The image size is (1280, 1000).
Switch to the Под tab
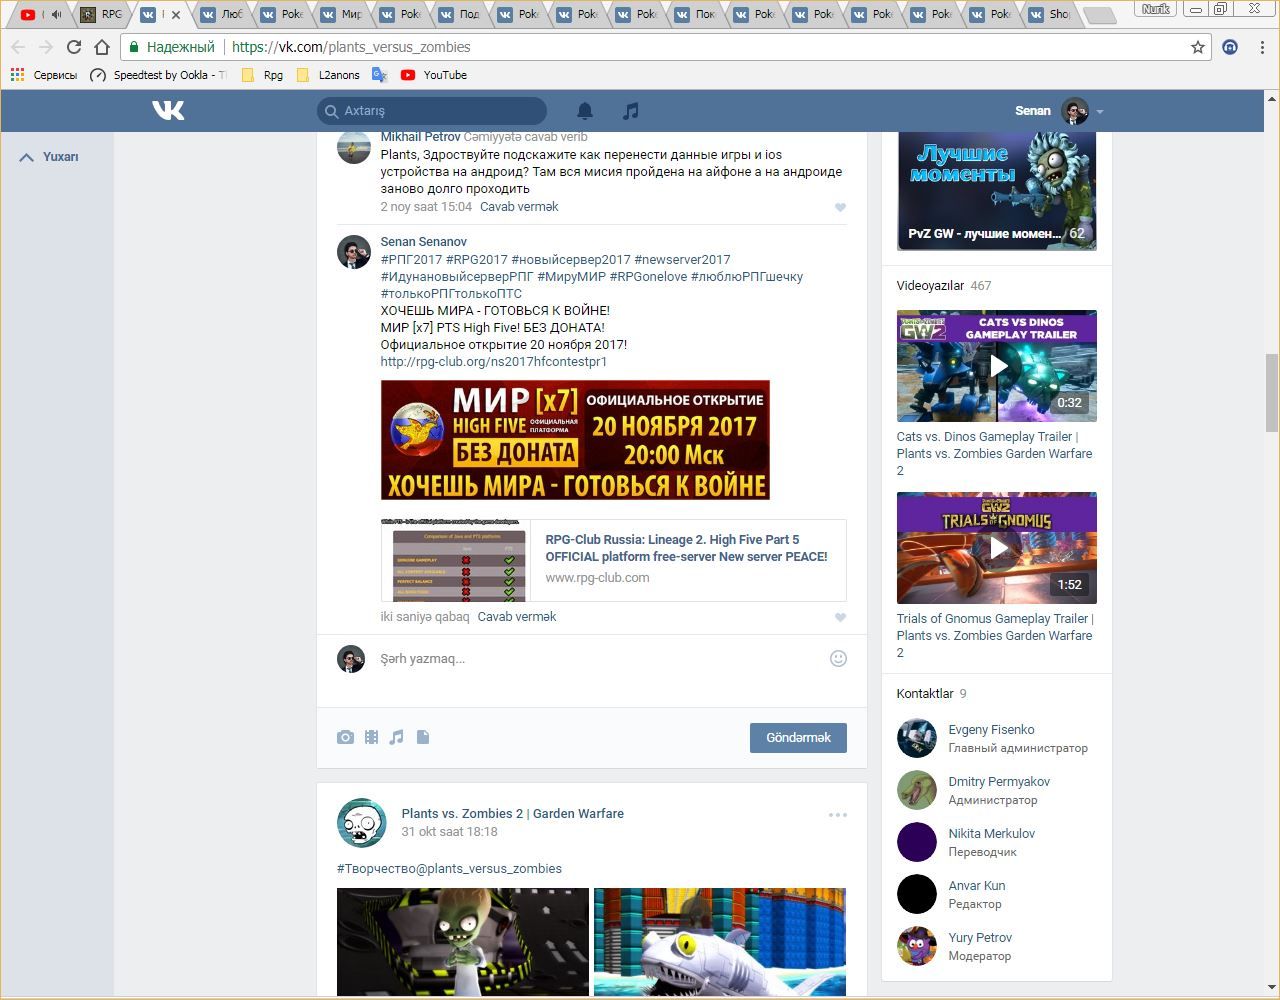point(458,15)
